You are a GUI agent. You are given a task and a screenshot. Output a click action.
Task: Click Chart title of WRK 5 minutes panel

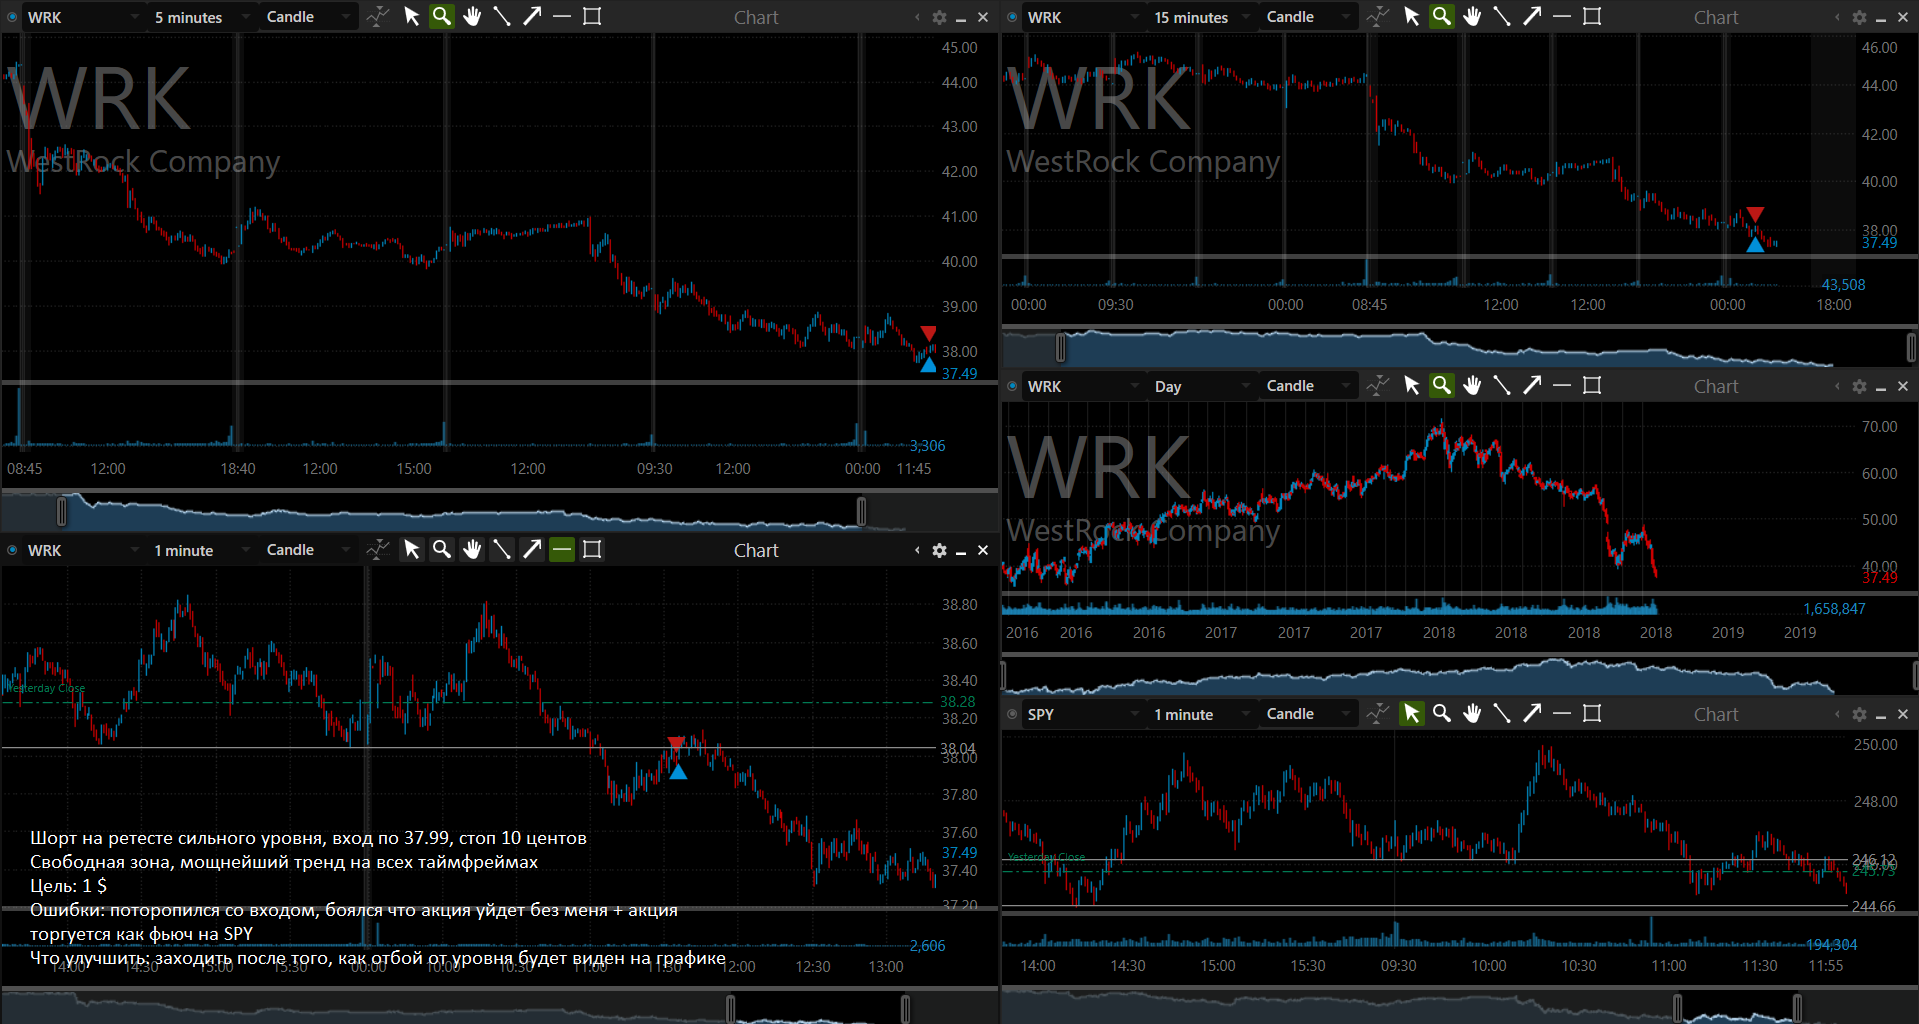pyautogui.click(x=756, y=17)
